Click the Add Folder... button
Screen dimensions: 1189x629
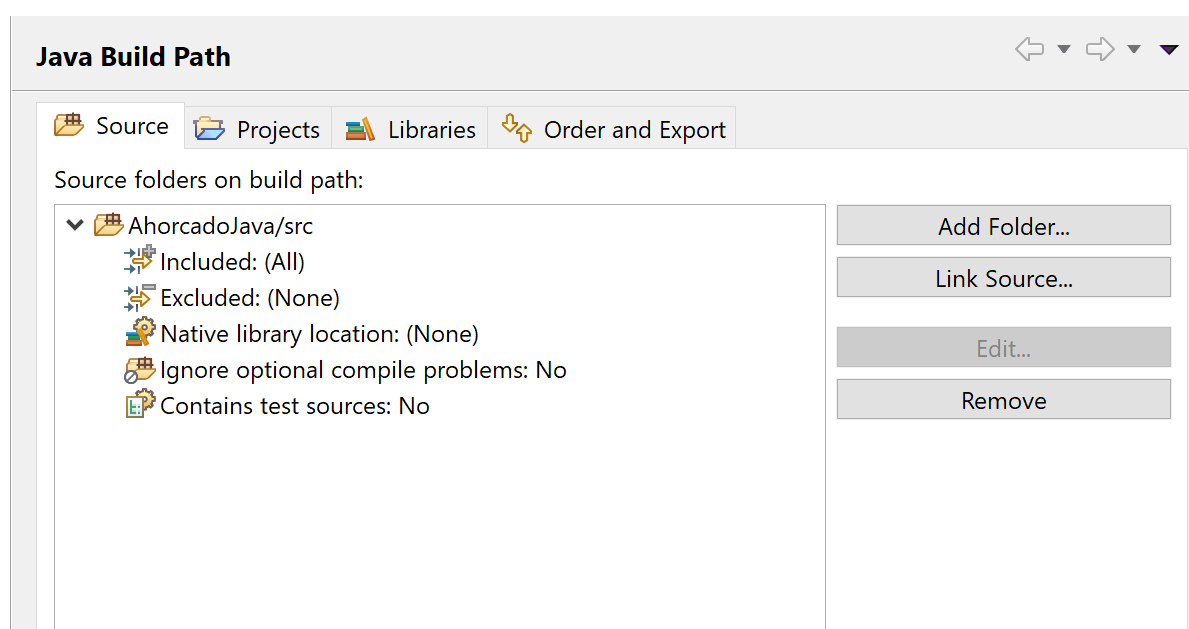coord(1003,225)
